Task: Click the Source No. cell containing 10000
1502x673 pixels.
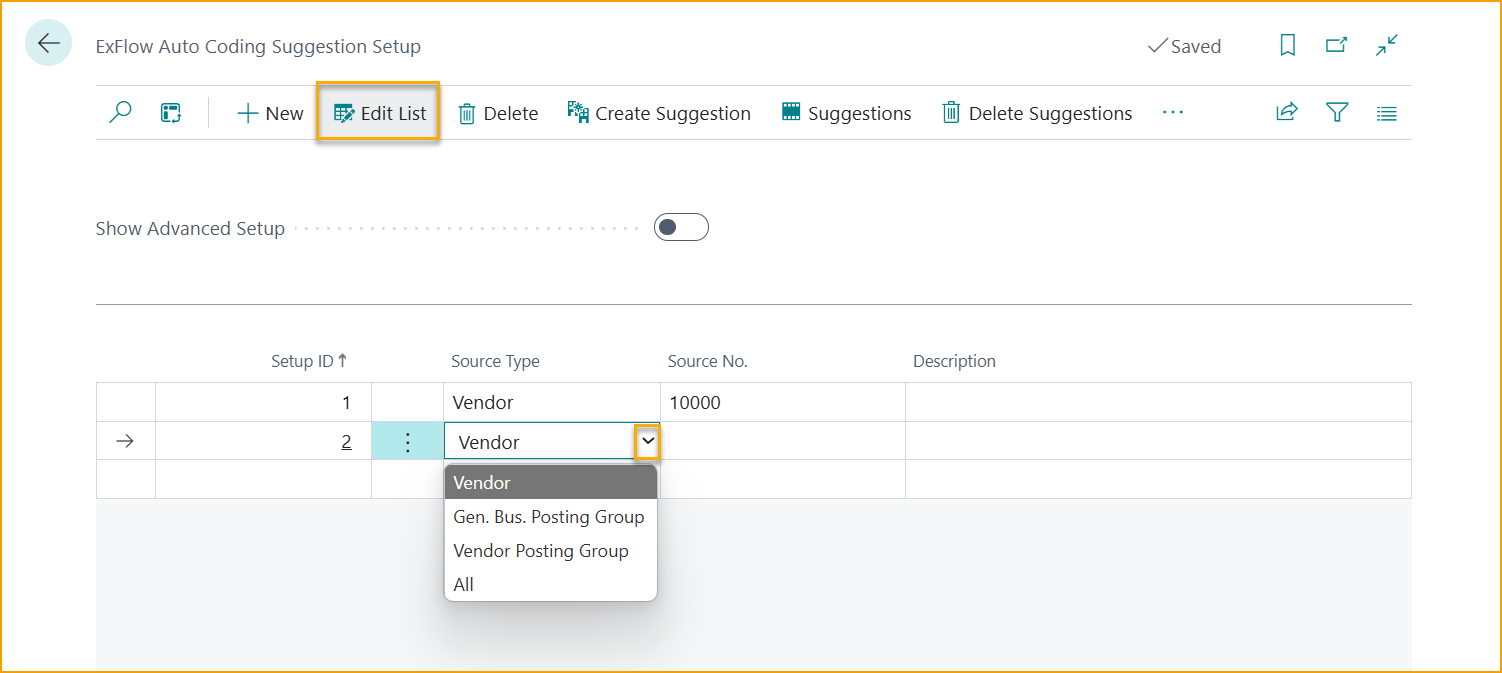Action: click(x=781, y=403)
